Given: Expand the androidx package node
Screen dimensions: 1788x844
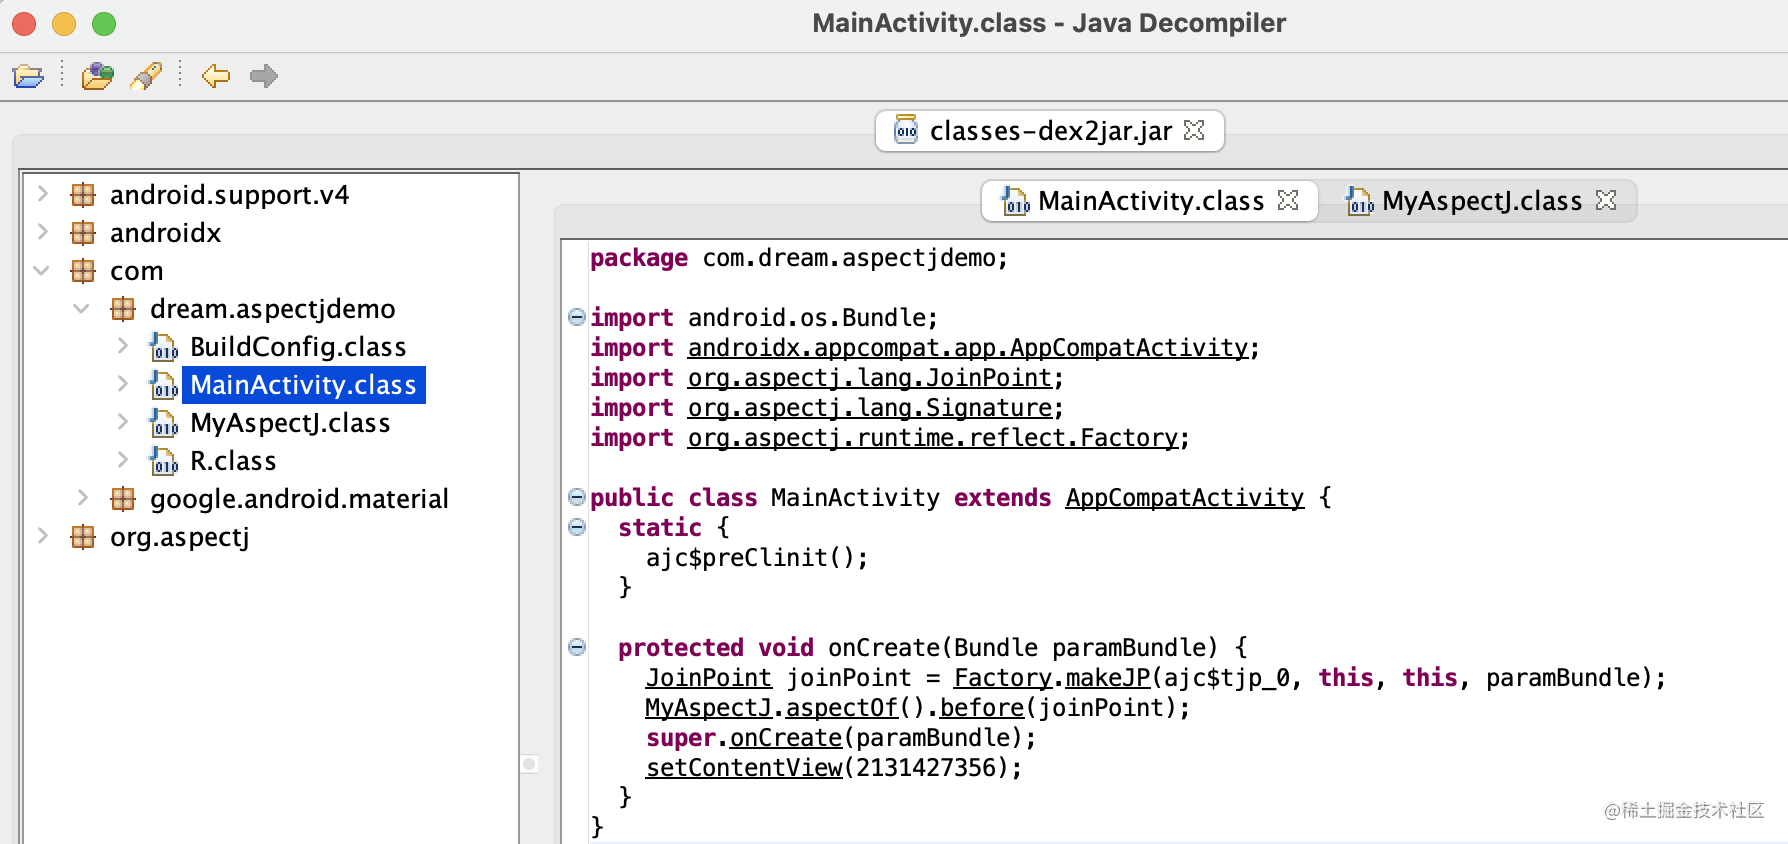Looking at the screenshot, I should tap(43, 232).
